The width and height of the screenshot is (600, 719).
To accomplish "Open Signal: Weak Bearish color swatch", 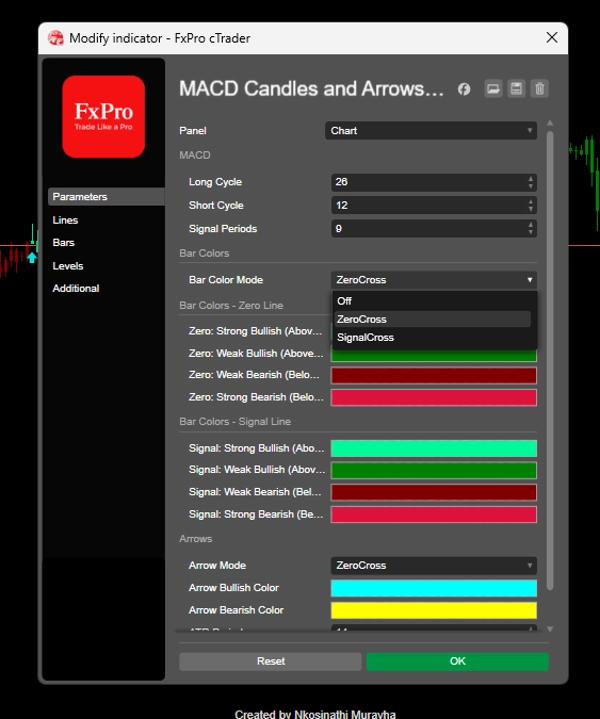I will pyautogui.click(x=433, y=492).
